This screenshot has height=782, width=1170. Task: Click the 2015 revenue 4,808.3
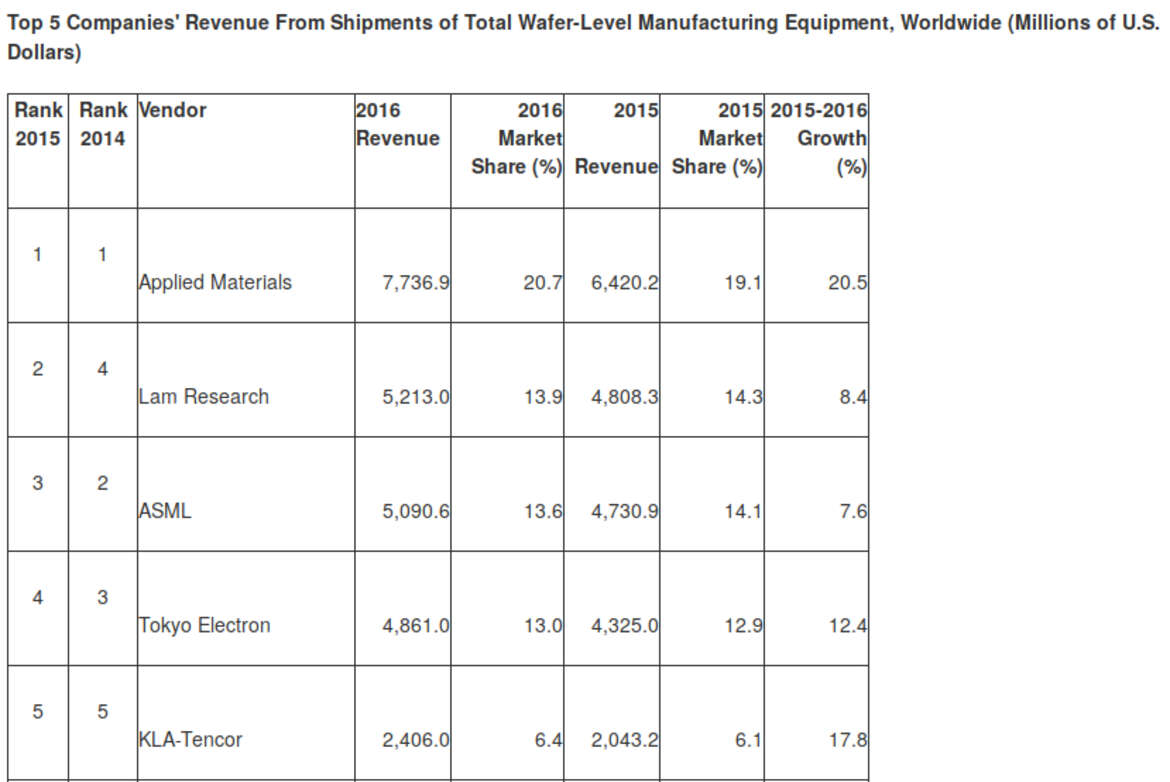[x=625, y=397]
